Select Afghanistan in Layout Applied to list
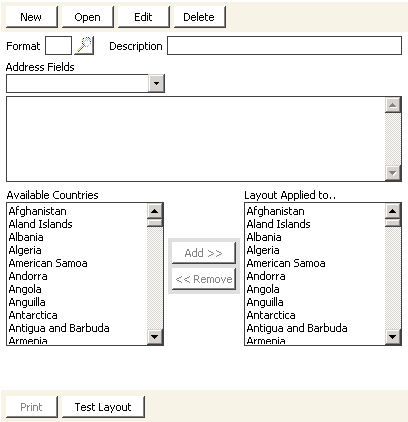The height and width of the screenshot is (422, 408). coord(315,211)
